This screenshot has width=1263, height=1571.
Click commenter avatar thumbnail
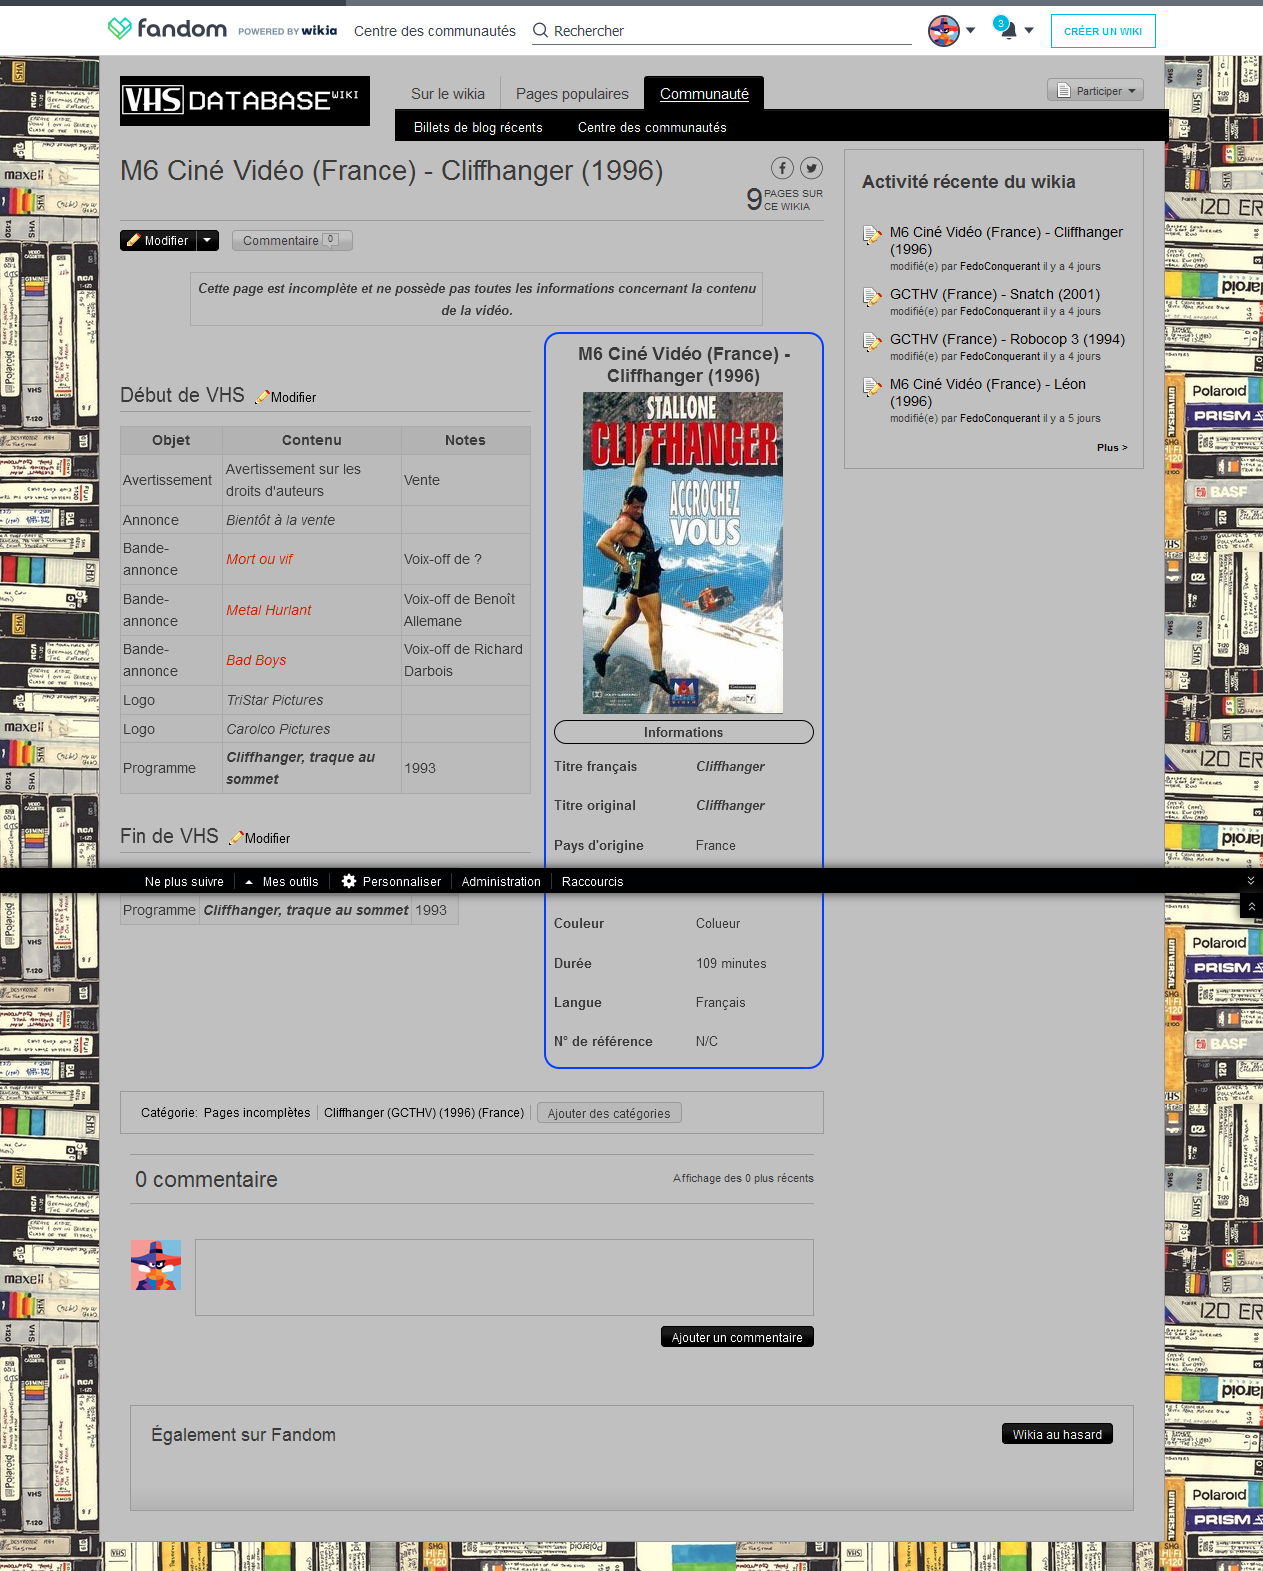coord(156,1265)
